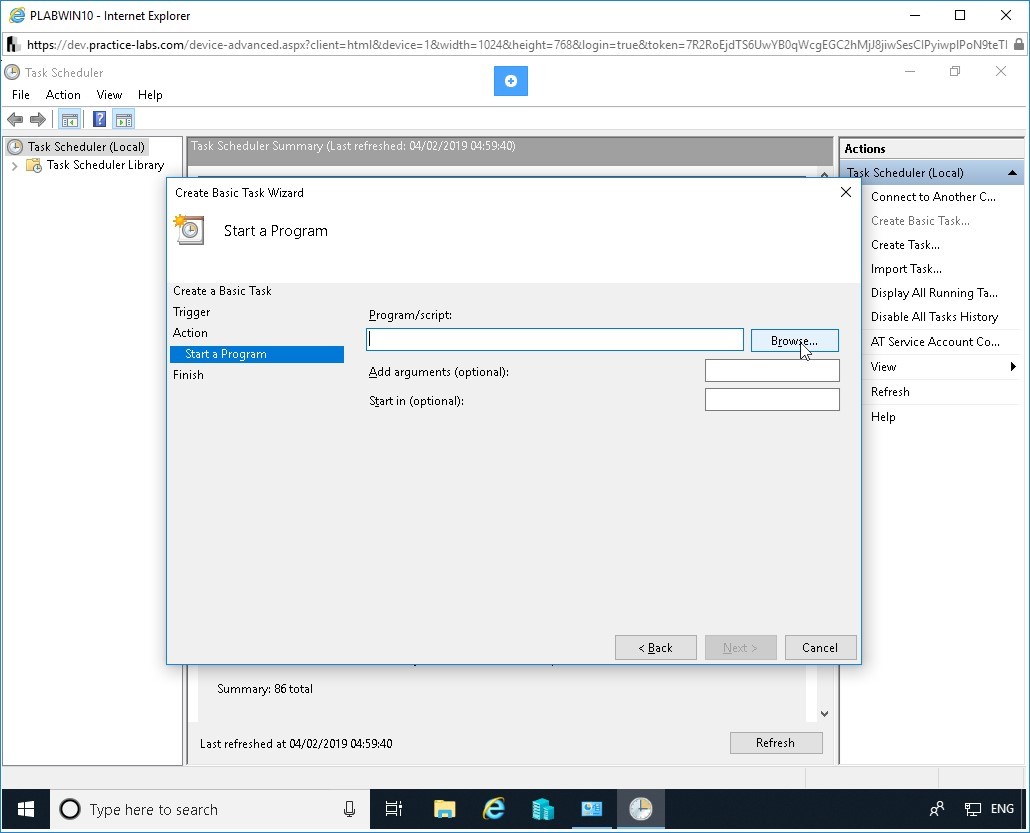Image resolution: width=1030 pixels, height=833 pixels.
Task: Click the Internet Explorer address bar URL
Action: pyautogui.click(x=516, y=45)
